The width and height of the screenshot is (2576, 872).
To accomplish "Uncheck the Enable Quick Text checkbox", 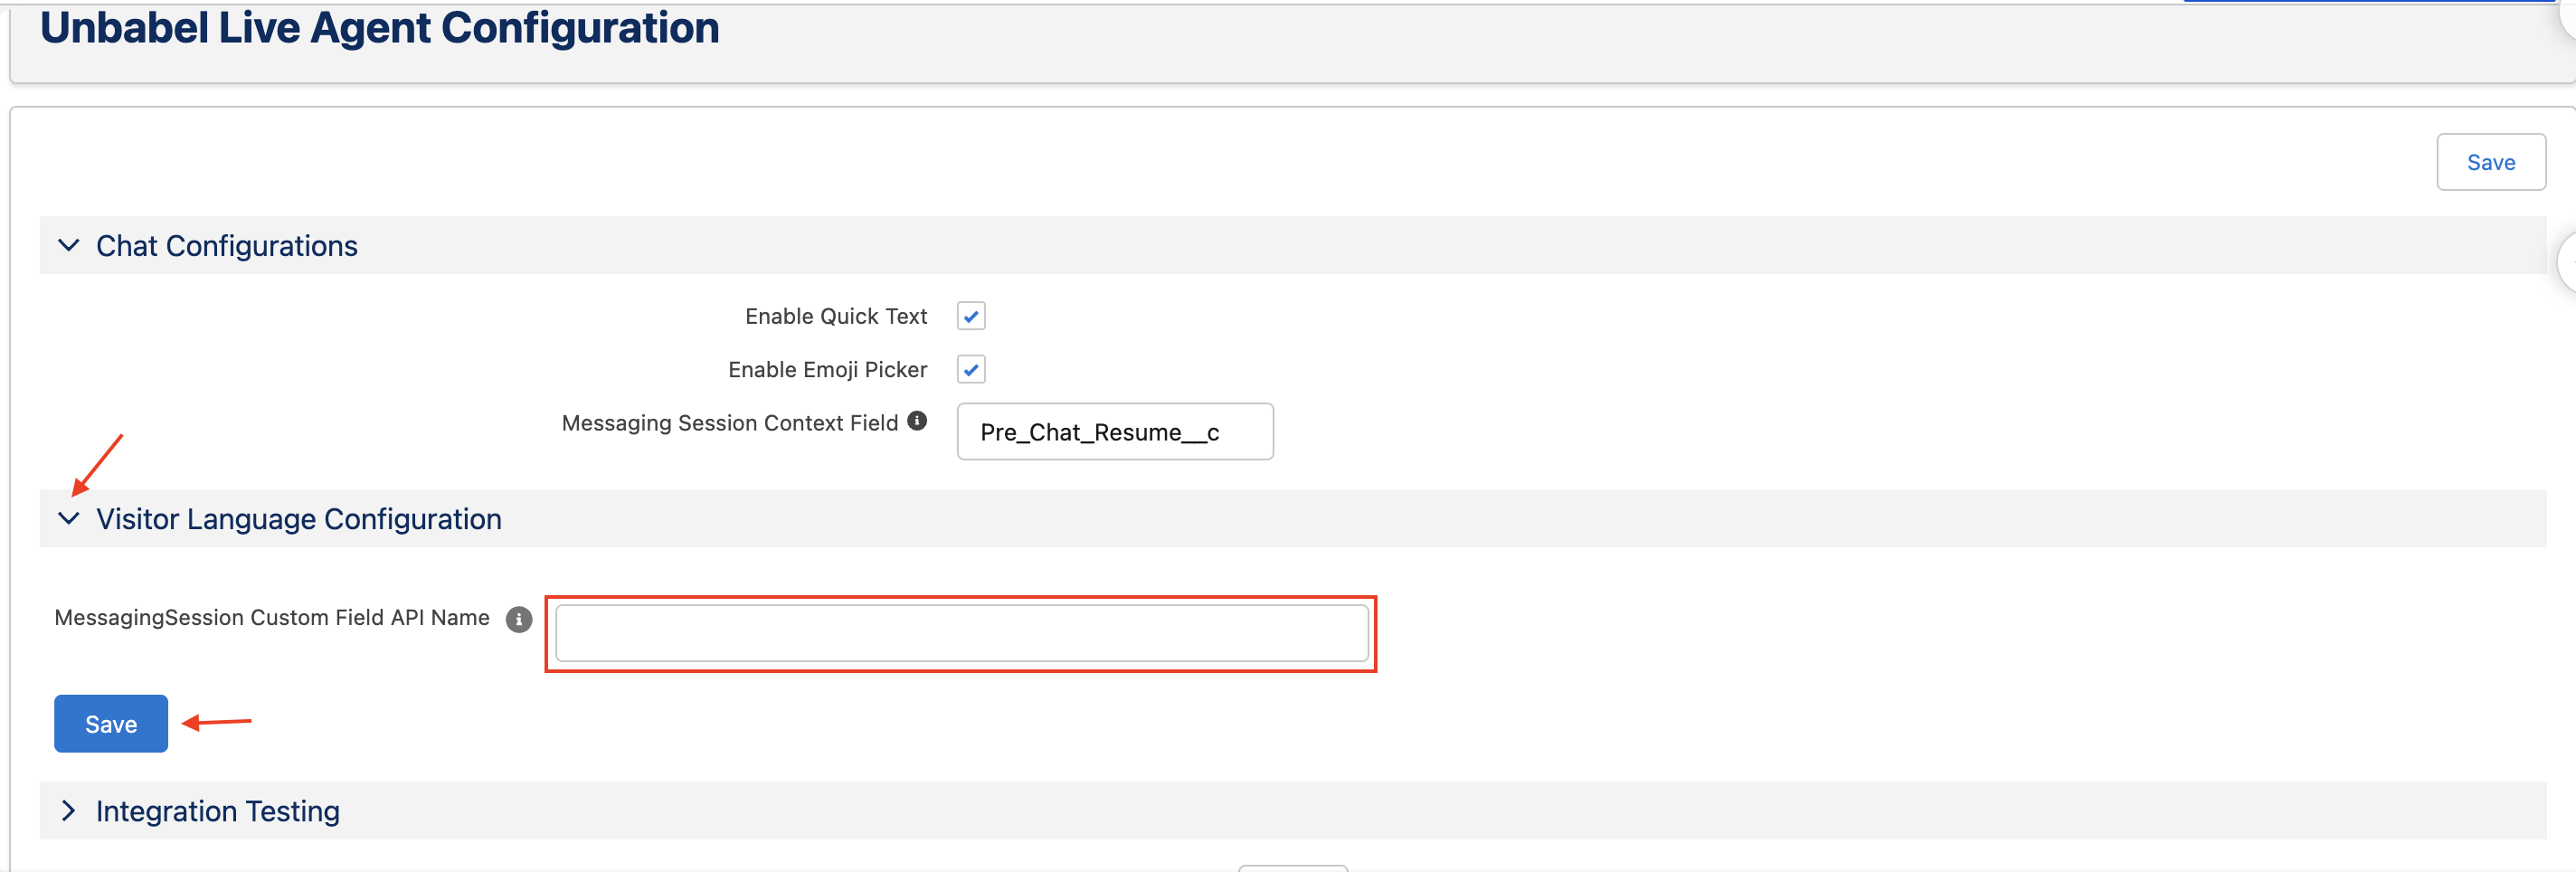I will pos(971,316).
